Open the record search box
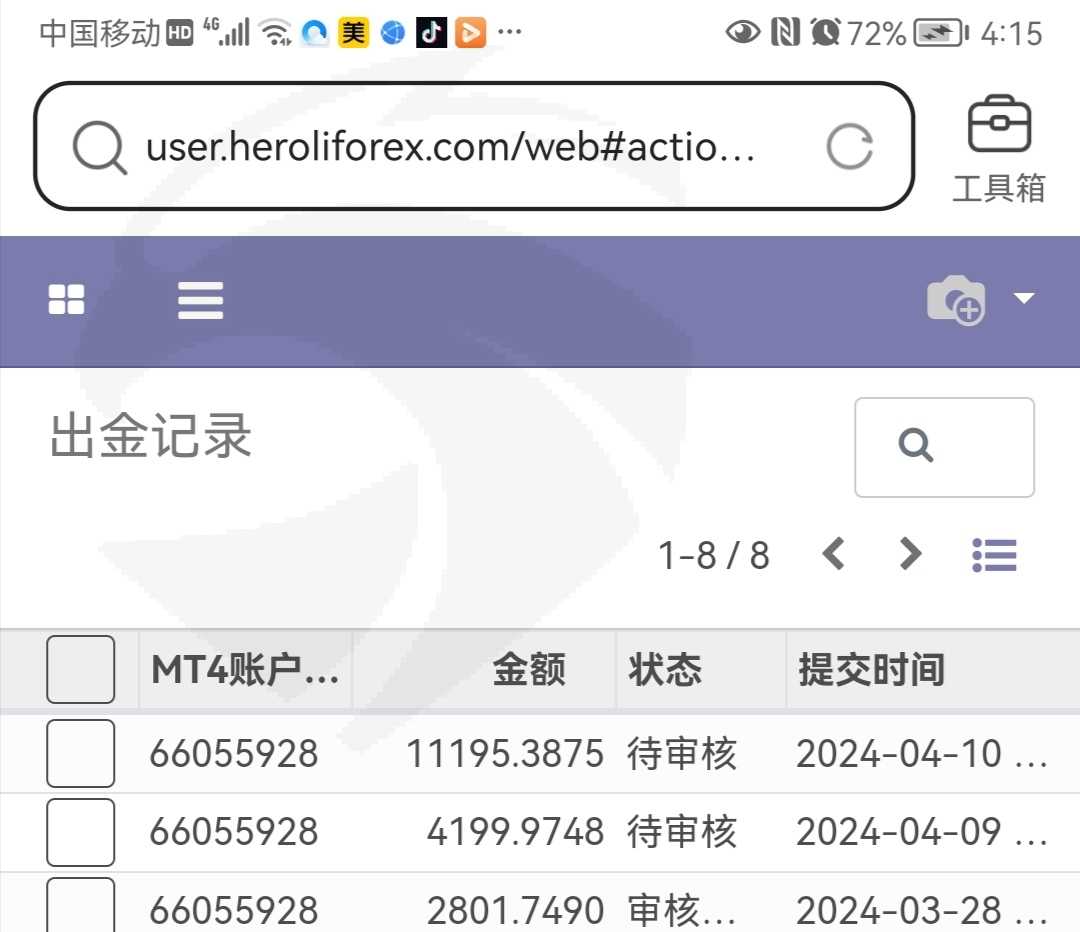This screenshot has height=932, width=1080. [944, 447]
